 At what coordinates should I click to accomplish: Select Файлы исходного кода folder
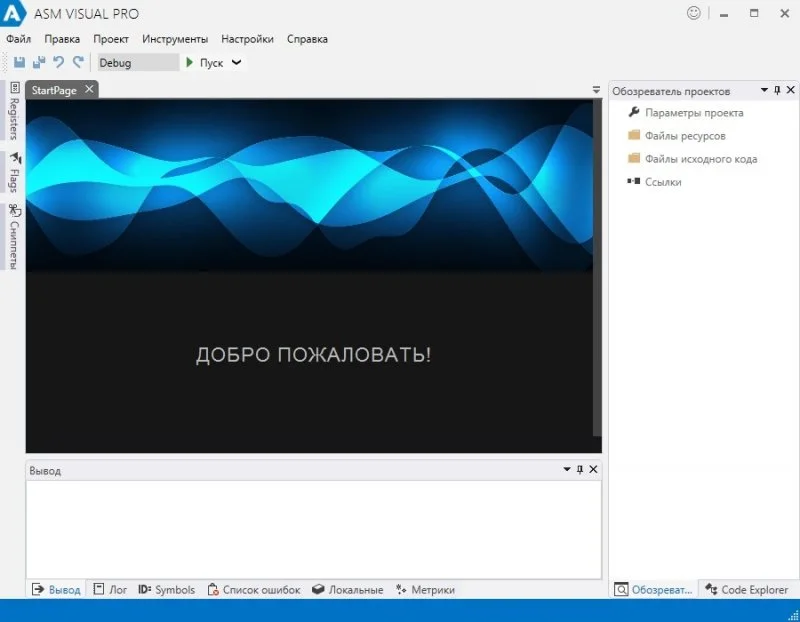pos(701,159)
